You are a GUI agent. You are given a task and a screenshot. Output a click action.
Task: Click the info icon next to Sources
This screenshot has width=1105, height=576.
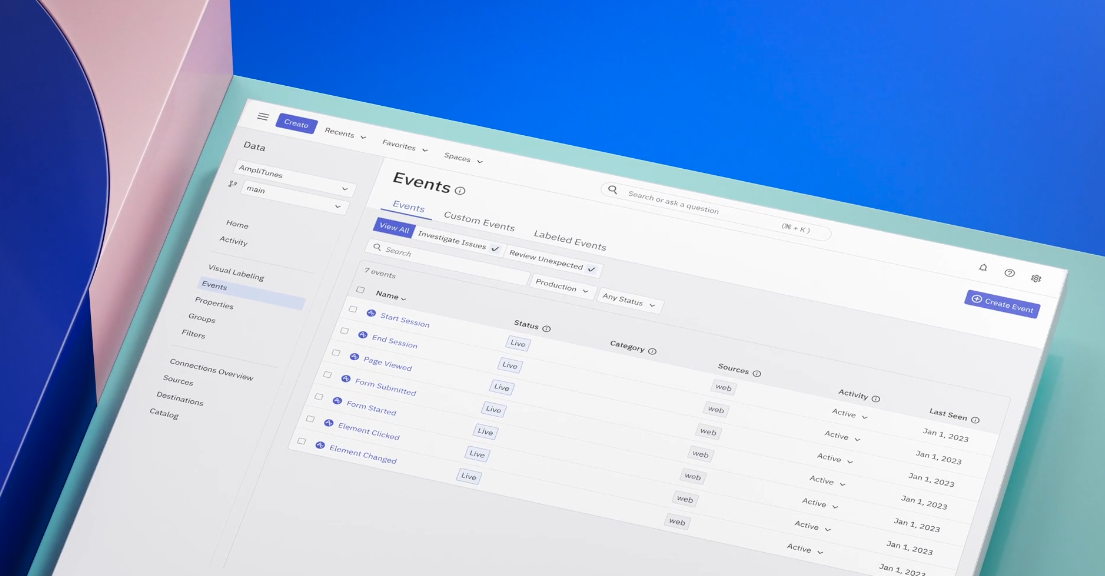tap(757, 373)
